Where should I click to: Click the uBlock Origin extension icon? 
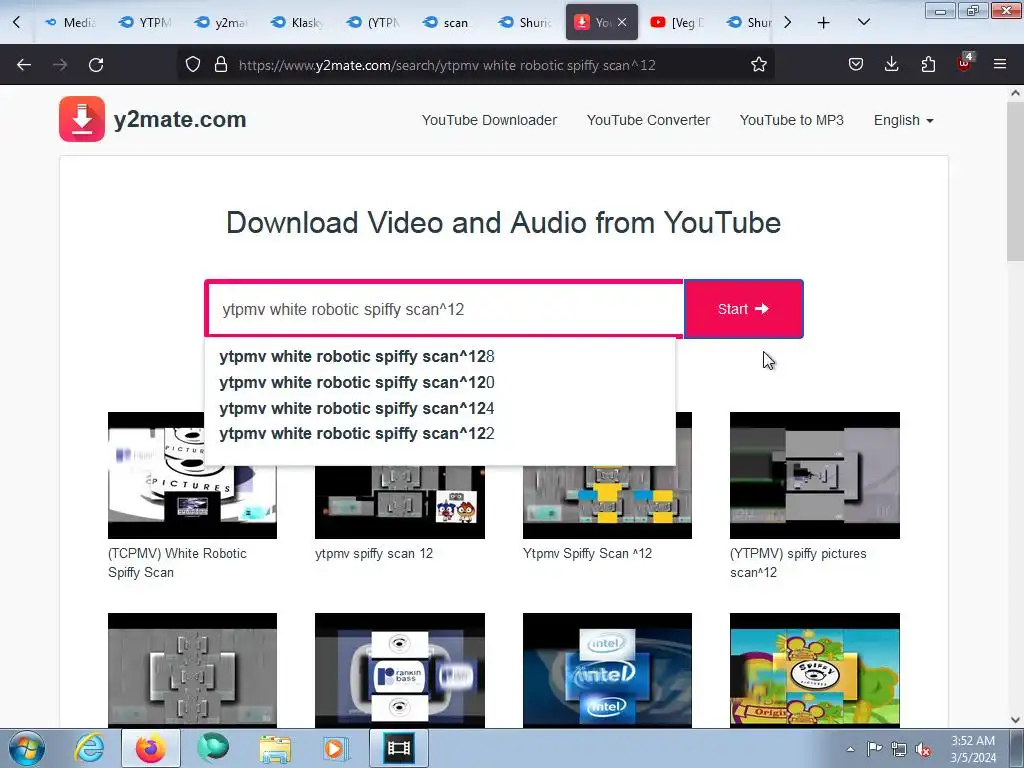(965, 63)
